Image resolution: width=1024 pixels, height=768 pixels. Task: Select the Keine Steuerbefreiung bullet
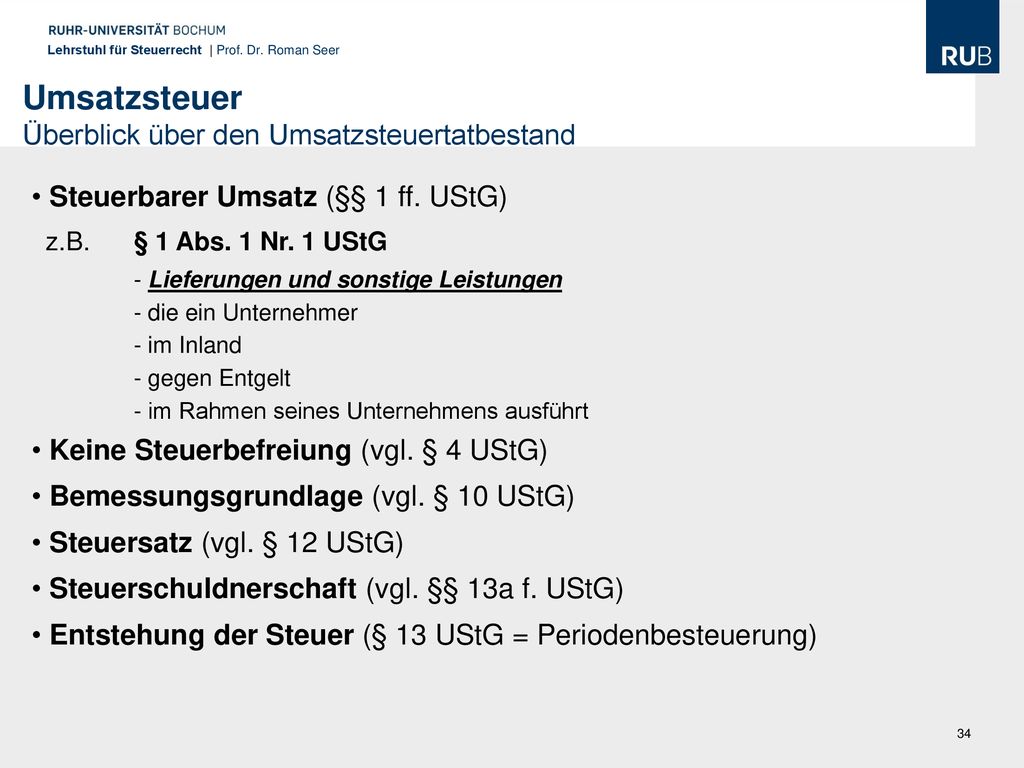(x=289, y=451)
